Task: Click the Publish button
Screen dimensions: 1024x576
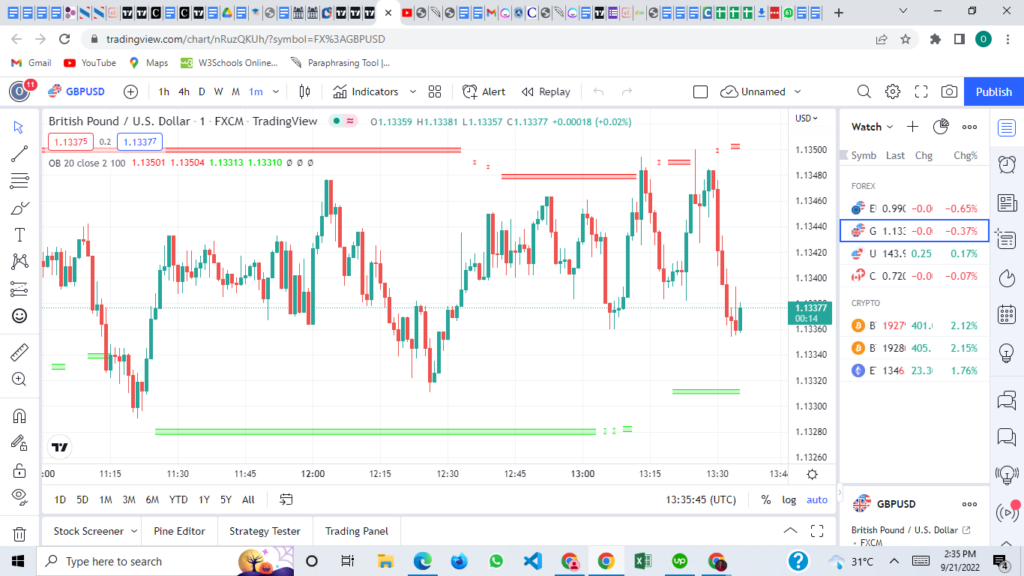Action: point(993,91)
